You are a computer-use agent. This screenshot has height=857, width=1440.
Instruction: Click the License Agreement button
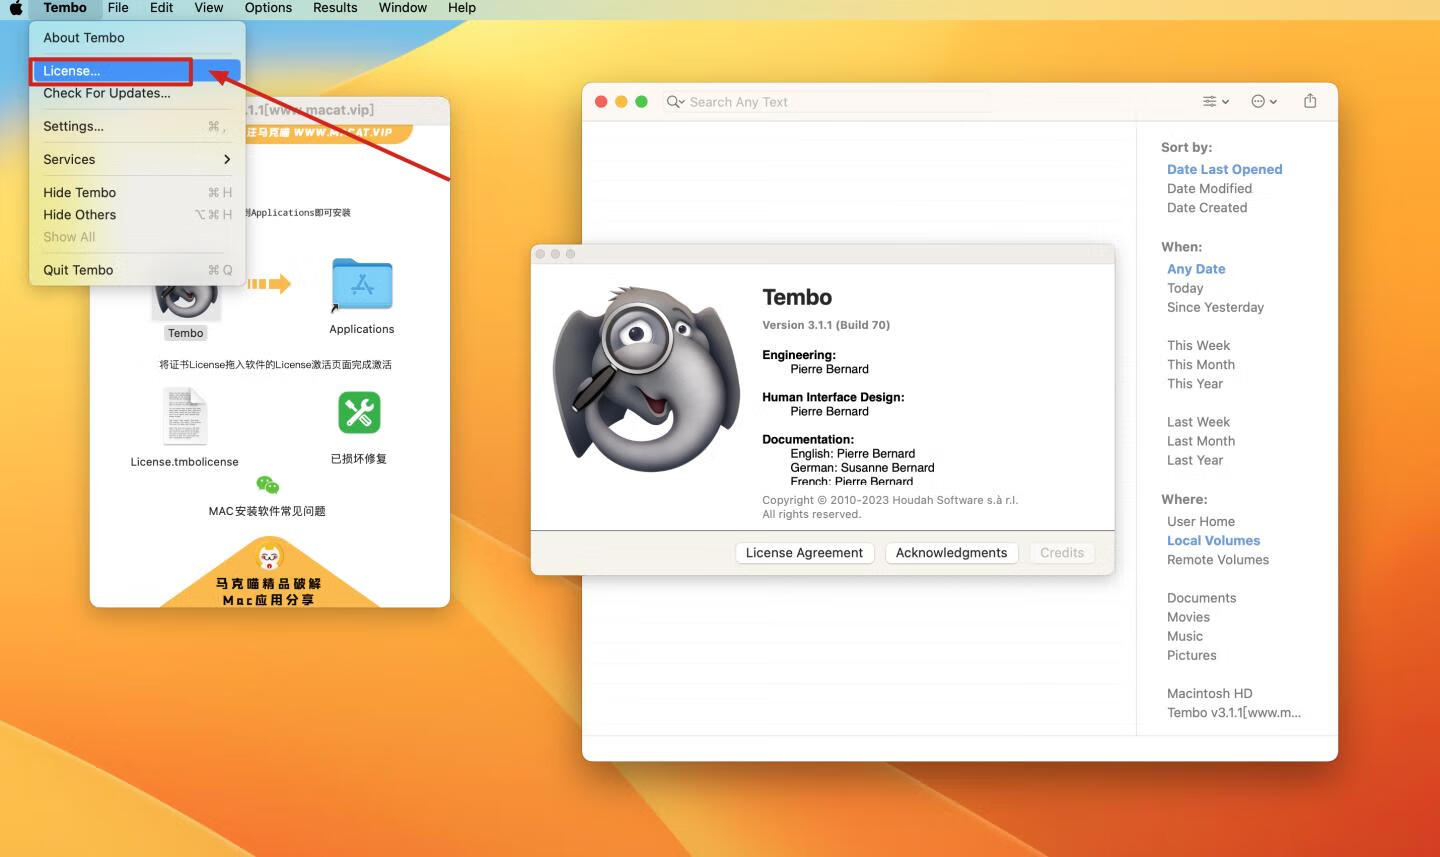[804, 553]
